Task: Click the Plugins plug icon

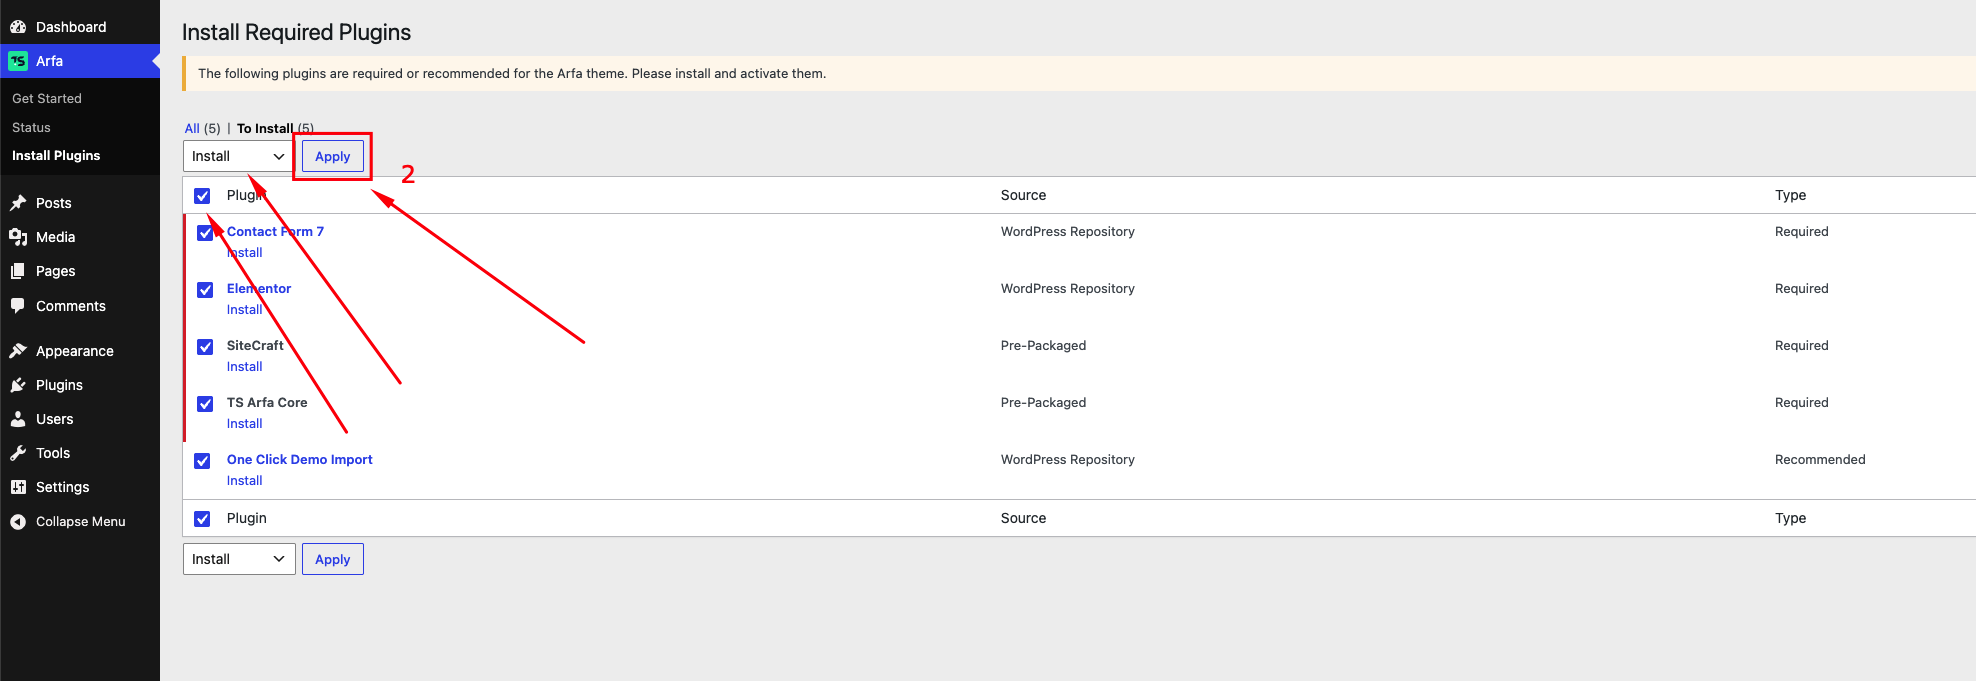Action: coord(18,385)
